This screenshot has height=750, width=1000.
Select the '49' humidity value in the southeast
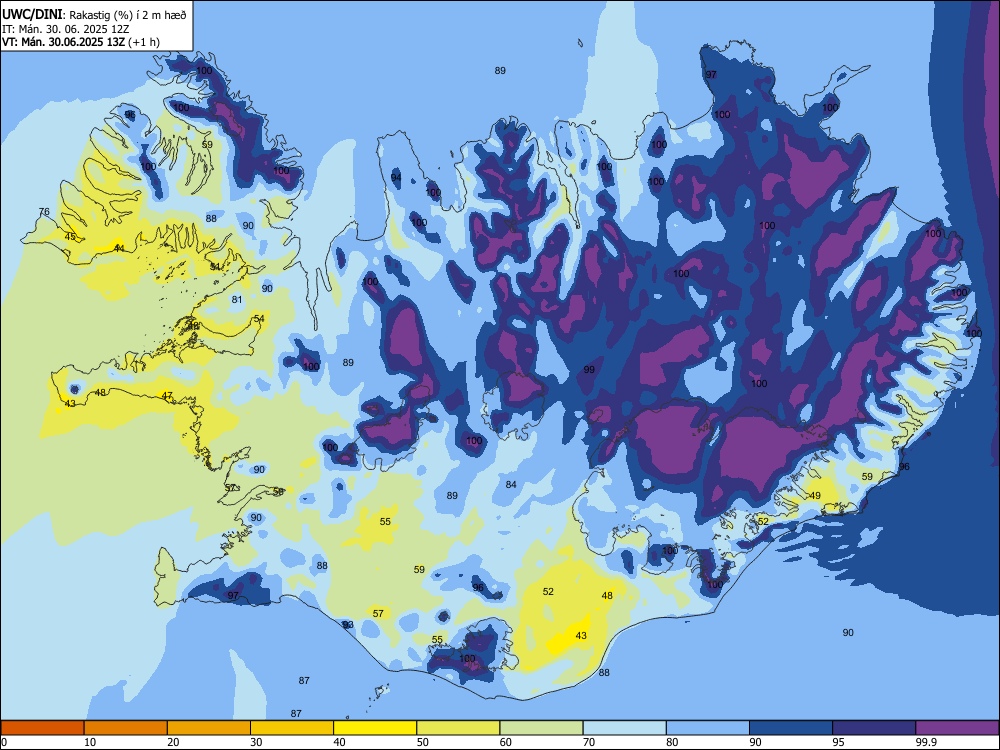coord(815,496)
